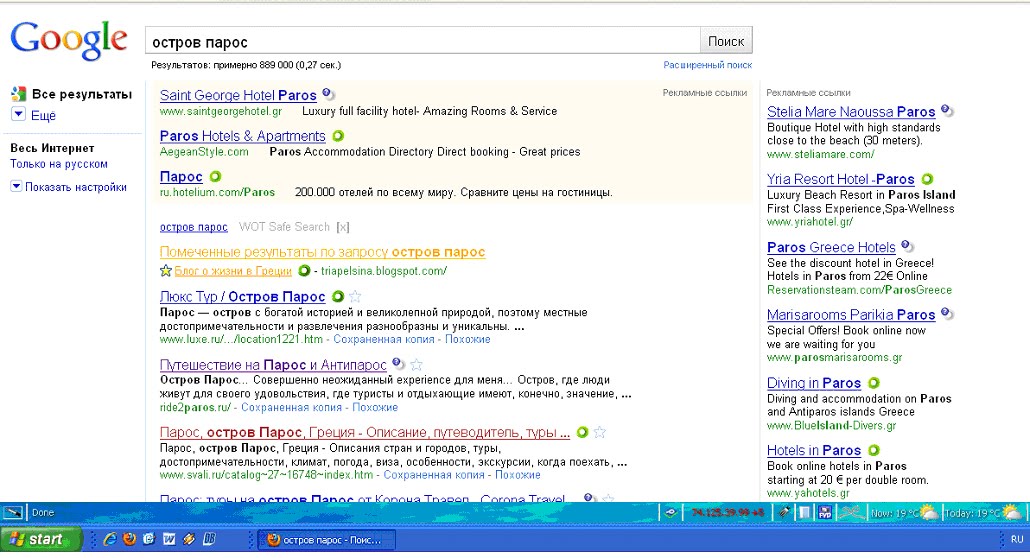Screen dimensions: 1030x558
Task: Launch Word from the quick launch bar
Action: coord(169,539)
